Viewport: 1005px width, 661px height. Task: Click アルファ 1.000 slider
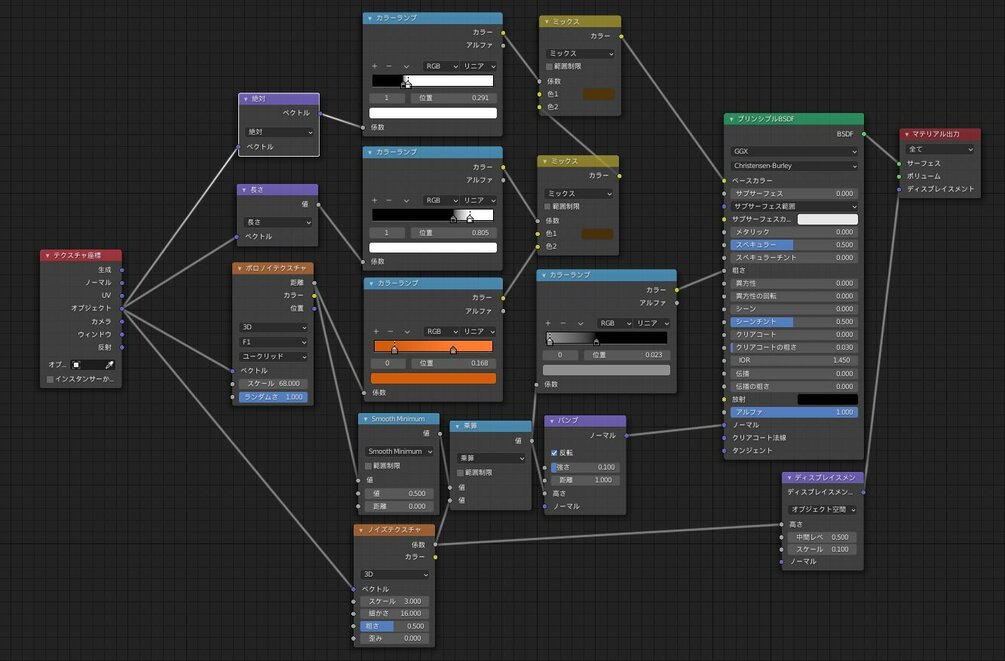pyautogui.click(x=794, y=412)
